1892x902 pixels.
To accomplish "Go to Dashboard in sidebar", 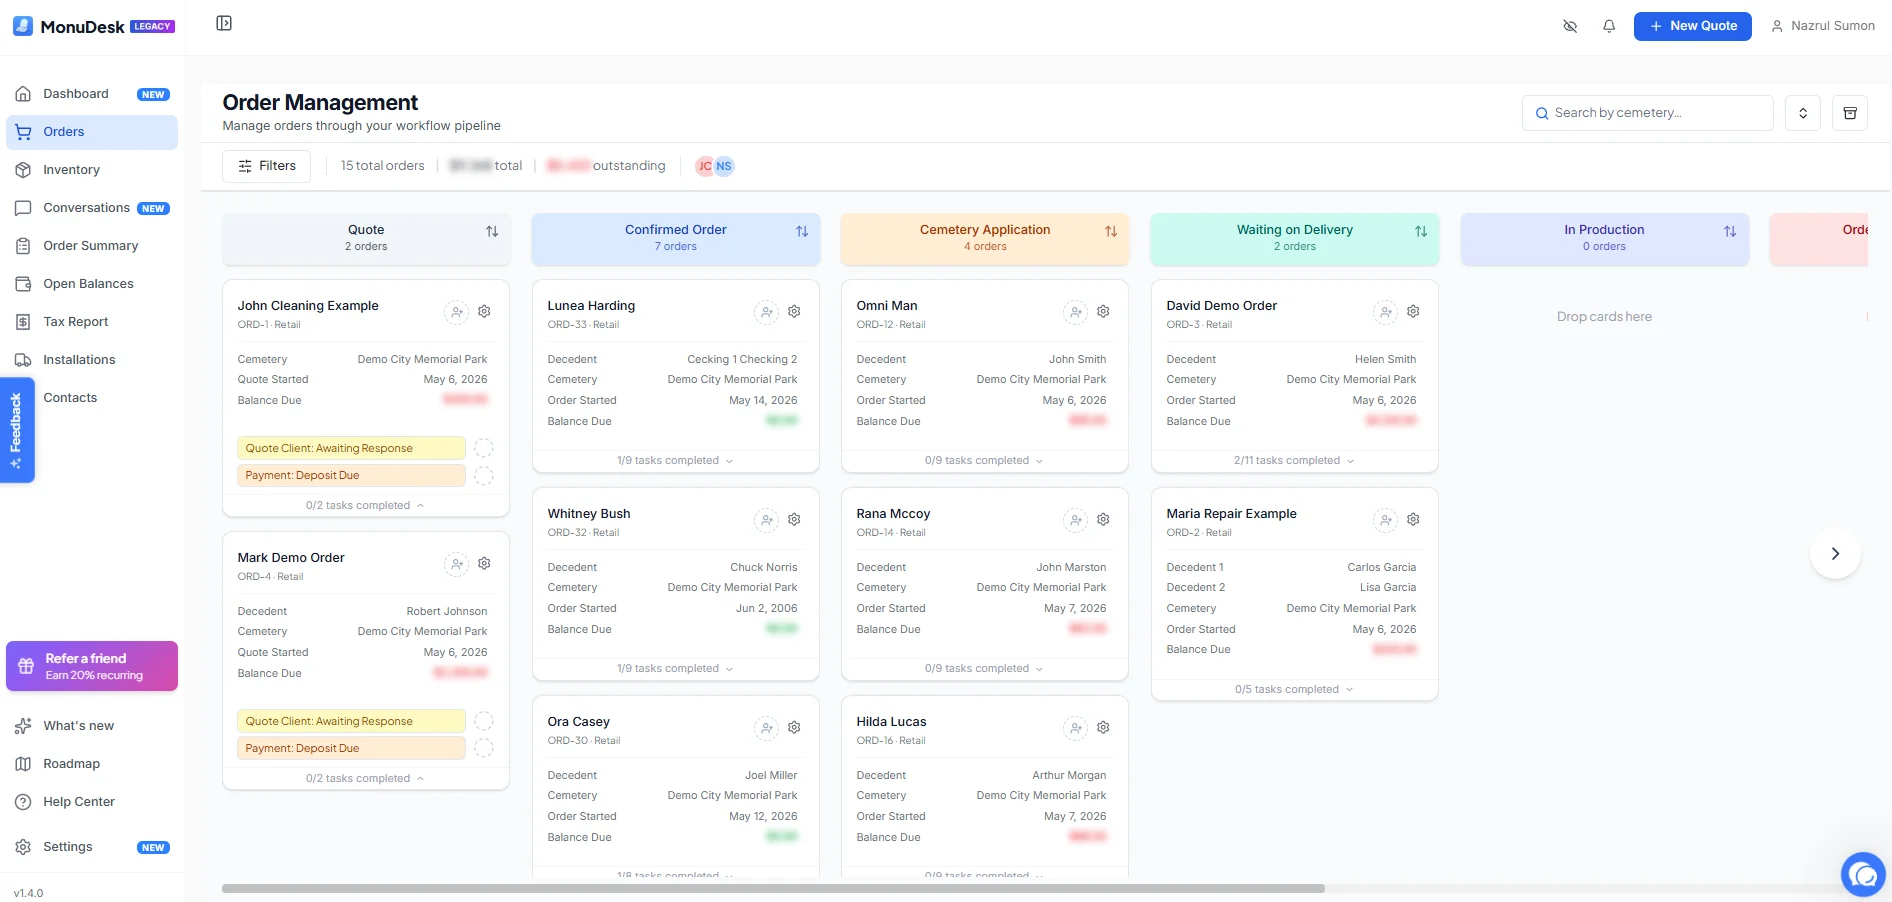I will [92, 94].
